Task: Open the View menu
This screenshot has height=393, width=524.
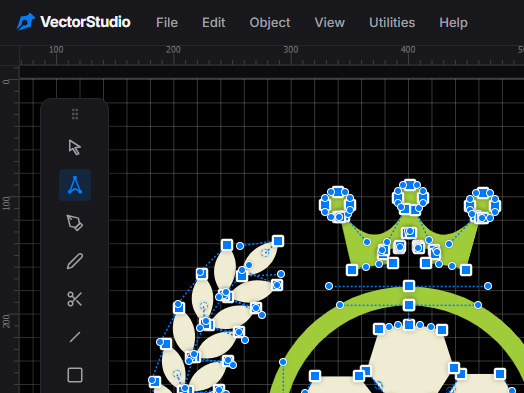Action: [330, 22]
